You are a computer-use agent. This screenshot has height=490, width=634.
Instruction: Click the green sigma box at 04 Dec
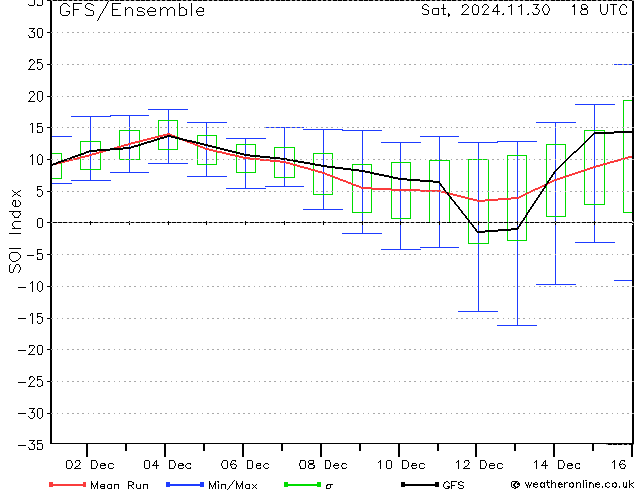point(168,135)
